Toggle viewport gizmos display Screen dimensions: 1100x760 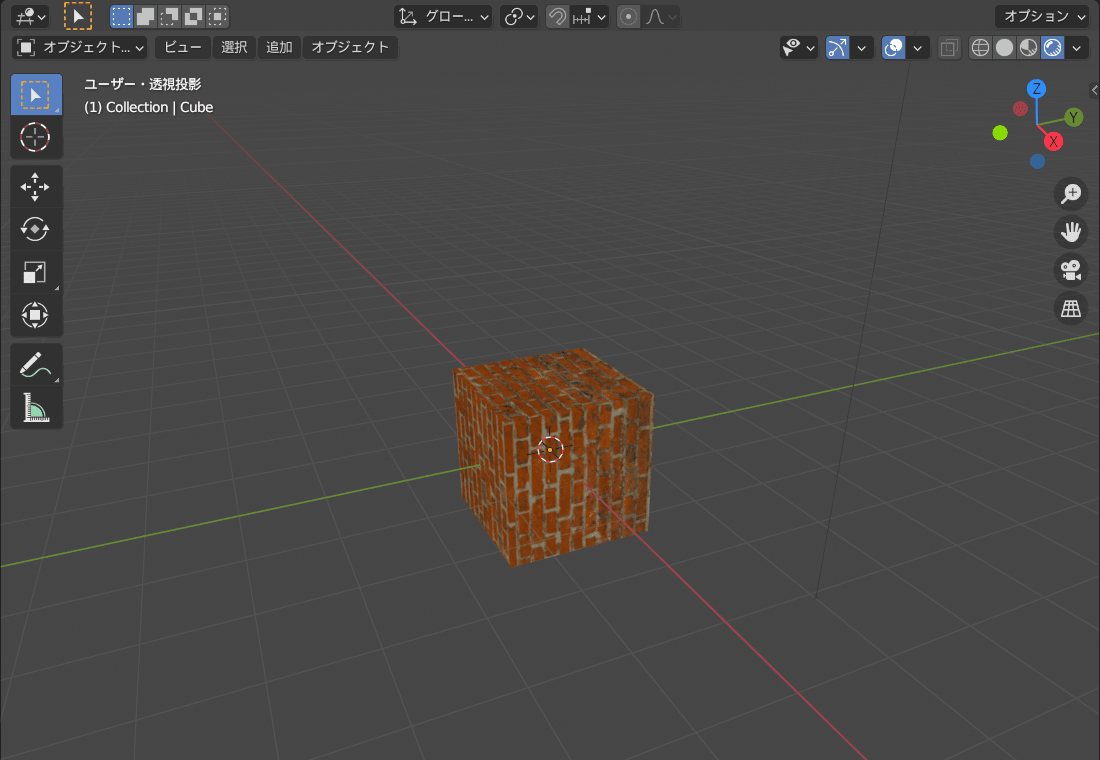pos(838,48)
